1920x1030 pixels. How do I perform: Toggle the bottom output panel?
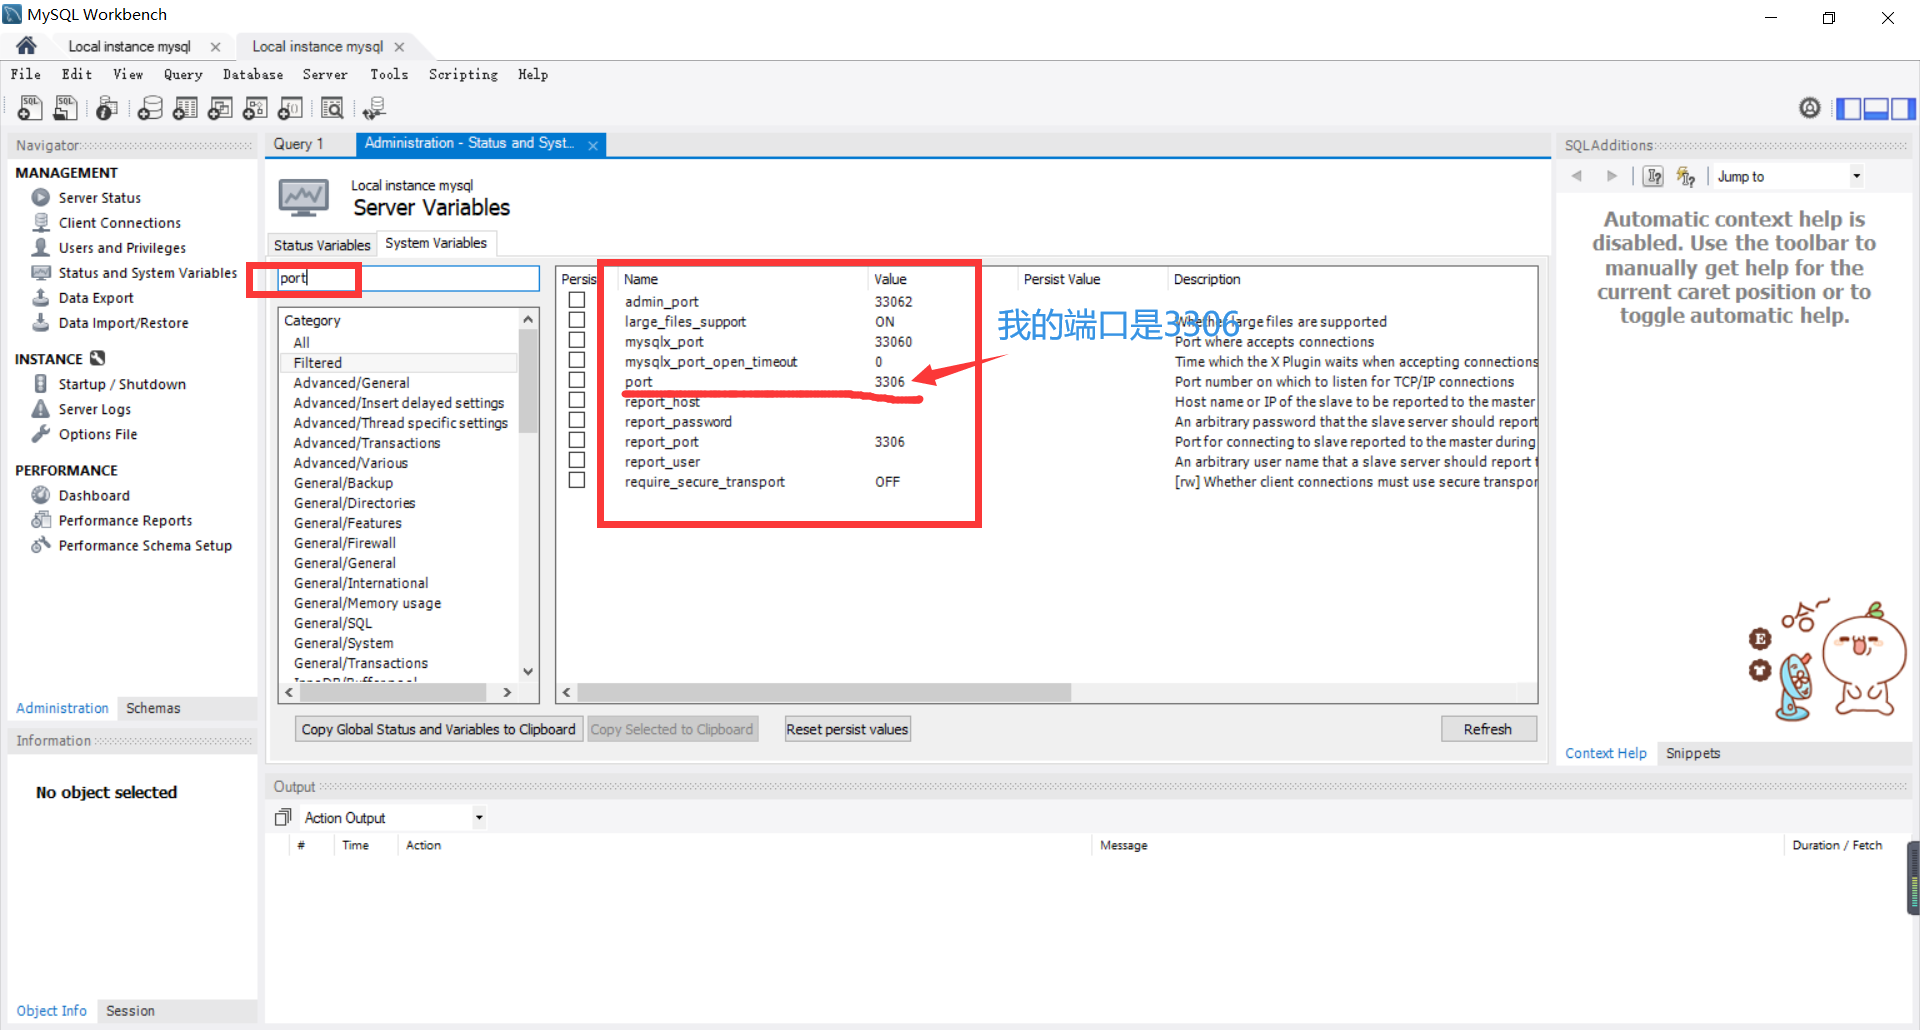1876,108
